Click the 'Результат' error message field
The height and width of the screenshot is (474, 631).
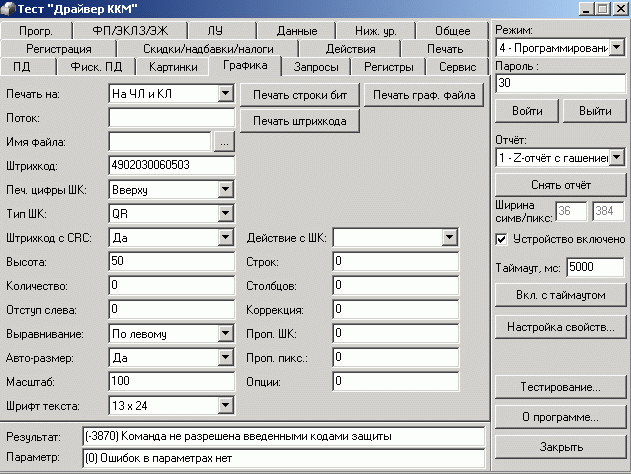(x=284, y=436)
